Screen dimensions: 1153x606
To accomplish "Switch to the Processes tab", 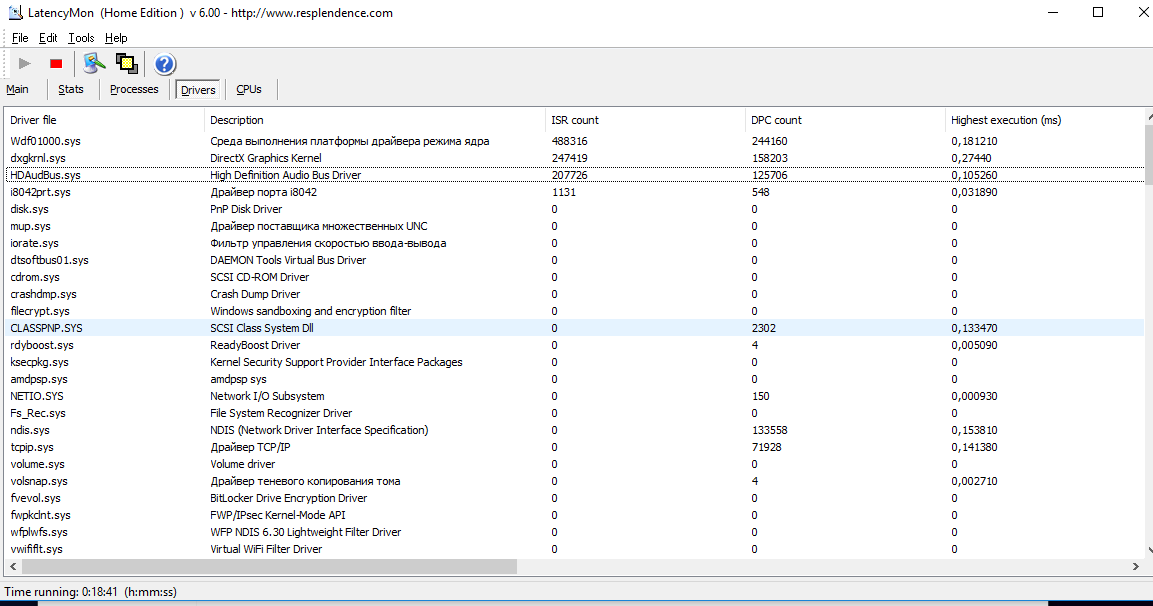I will 134,90.
